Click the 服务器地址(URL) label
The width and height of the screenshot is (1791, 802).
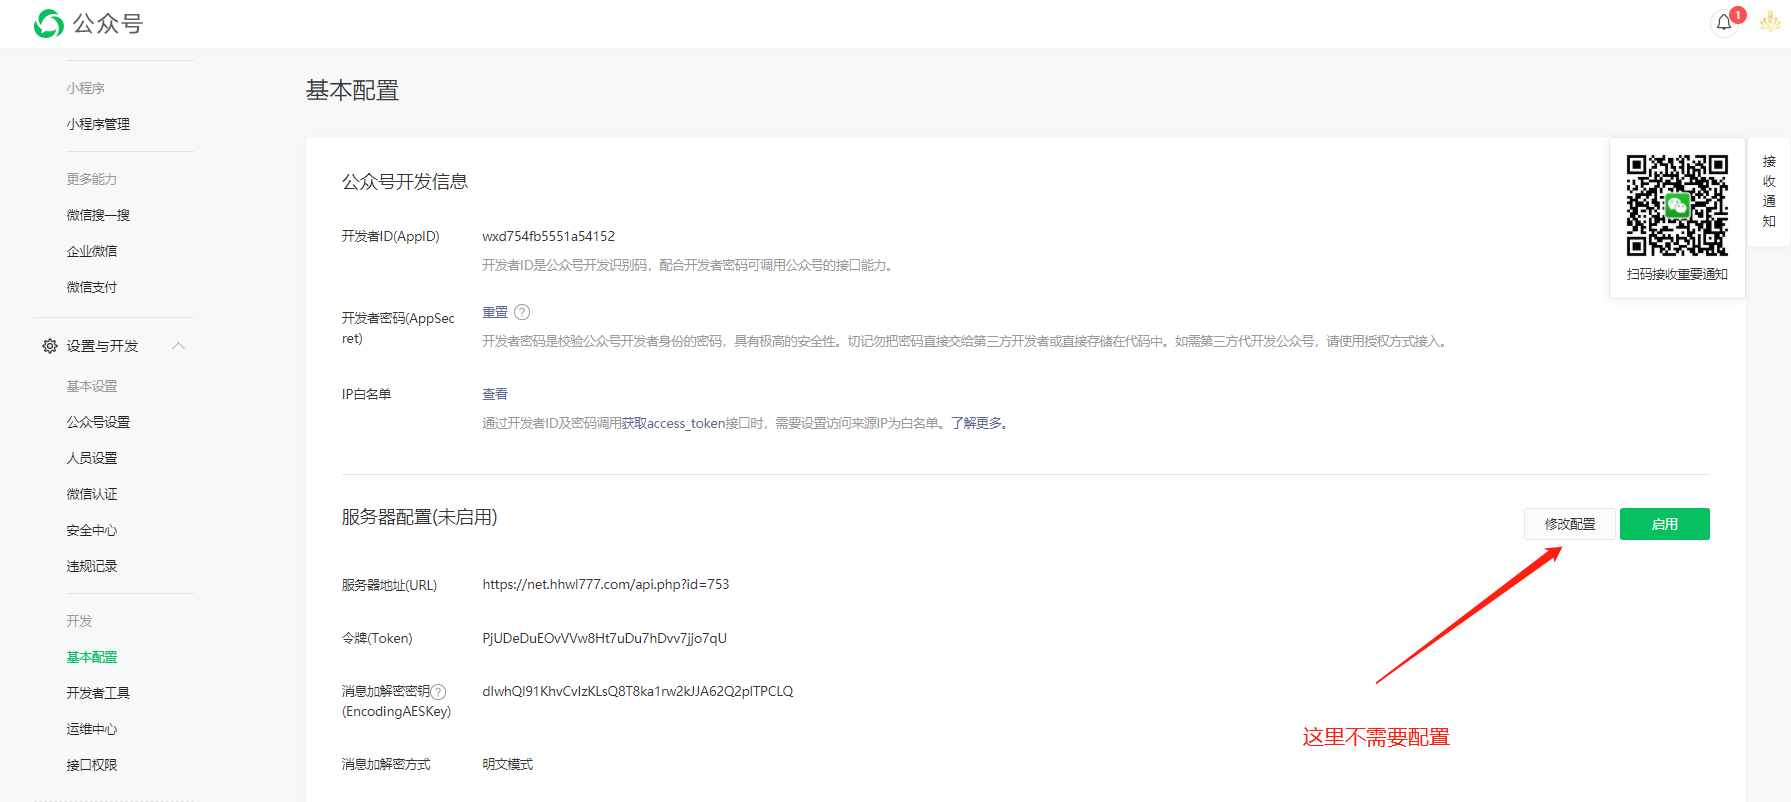[x=389, y=585]
